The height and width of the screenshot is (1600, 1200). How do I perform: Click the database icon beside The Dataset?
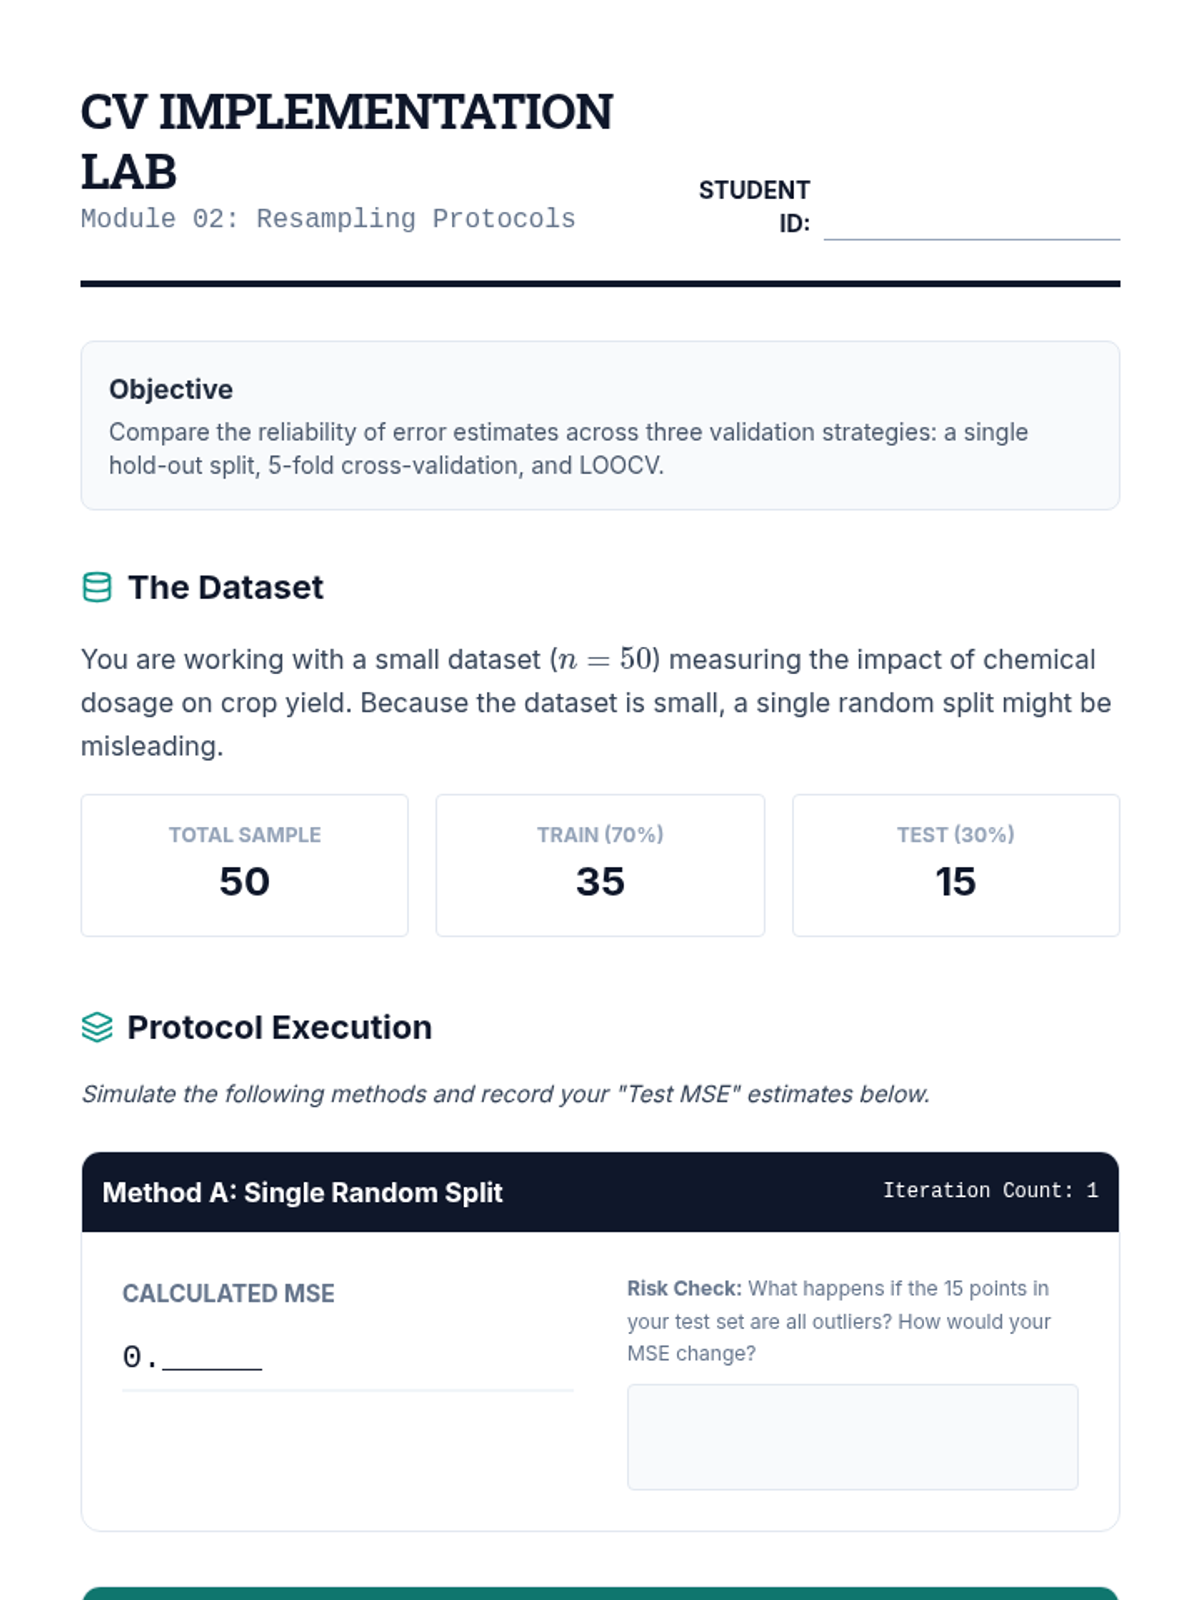97,587
